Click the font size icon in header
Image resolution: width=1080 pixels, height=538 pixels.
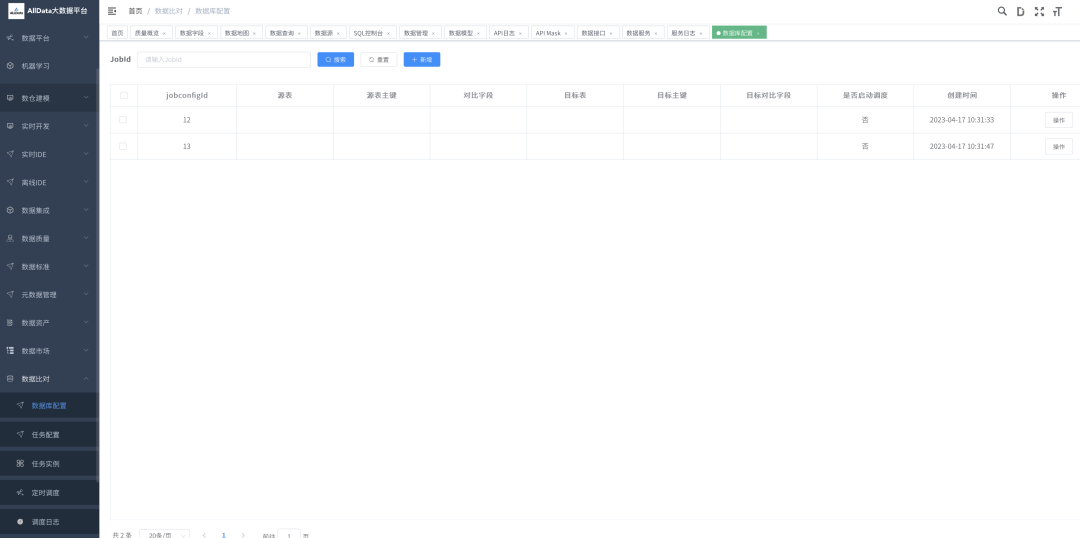(x=1057, y=11)
